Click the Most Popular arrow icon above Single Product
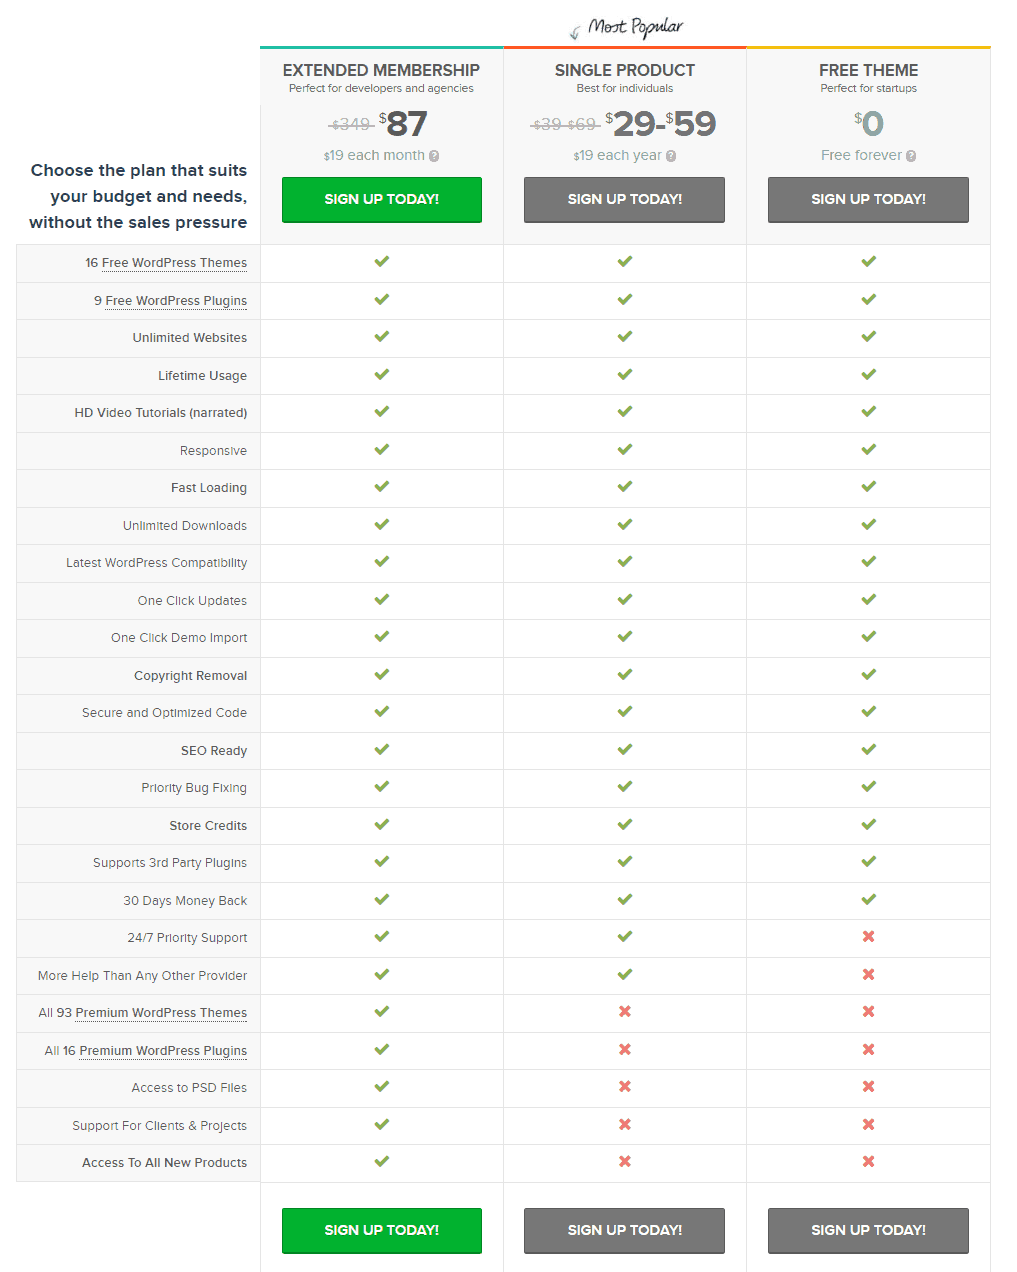The image size is (1017, 1272). coord(575,33)
